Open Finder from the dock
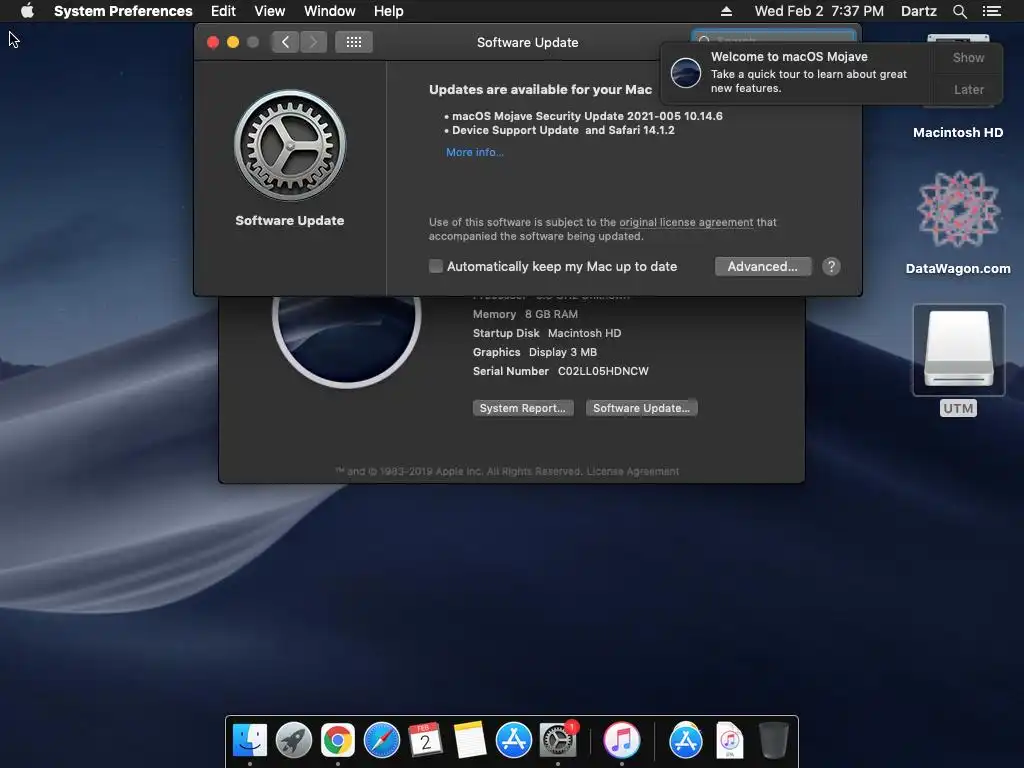Viewport: 1024px width, 768px height. tap(249, 741)
